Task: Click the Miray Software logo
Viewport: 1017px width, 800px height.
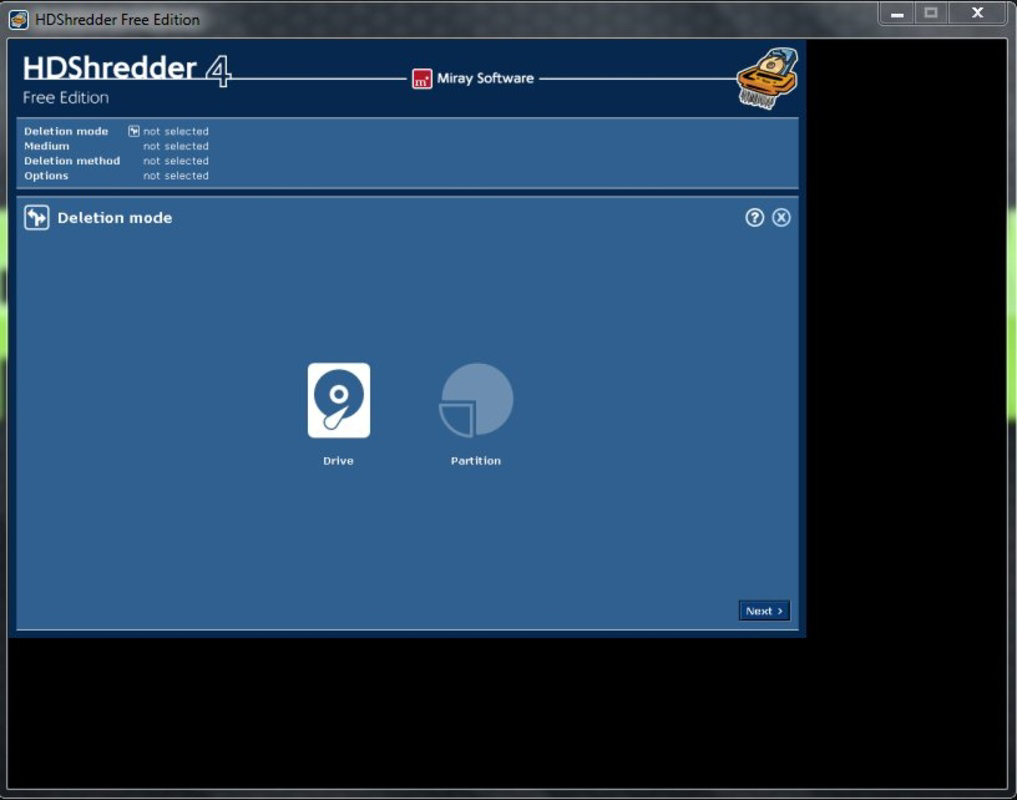Action: point(473,79)
